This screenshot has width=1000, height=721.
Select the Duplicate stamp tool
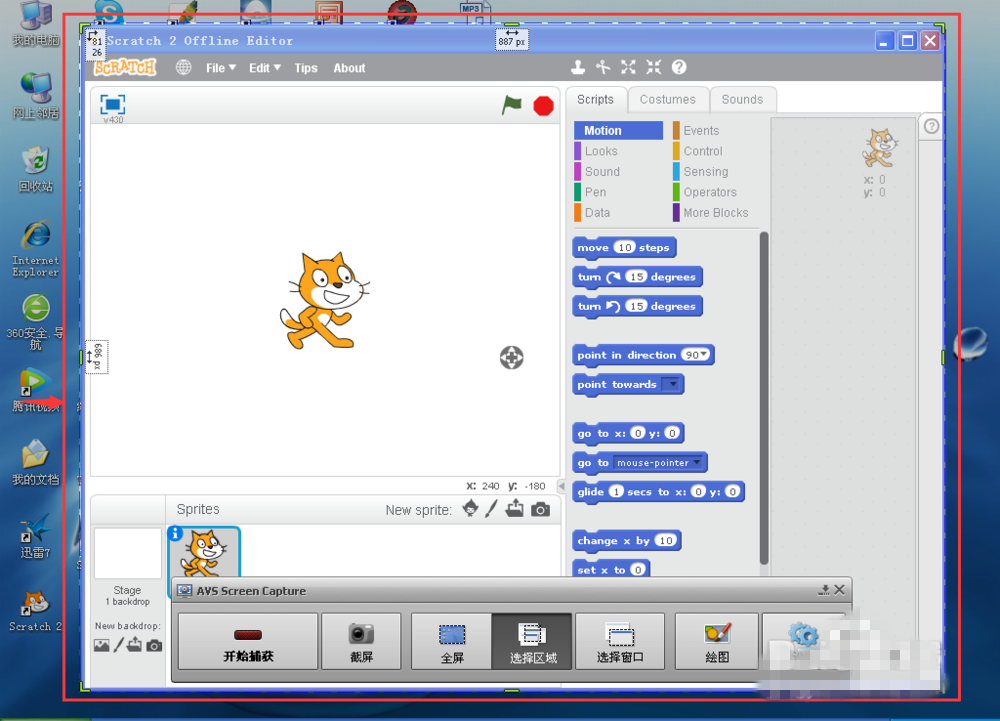(578, 68)
